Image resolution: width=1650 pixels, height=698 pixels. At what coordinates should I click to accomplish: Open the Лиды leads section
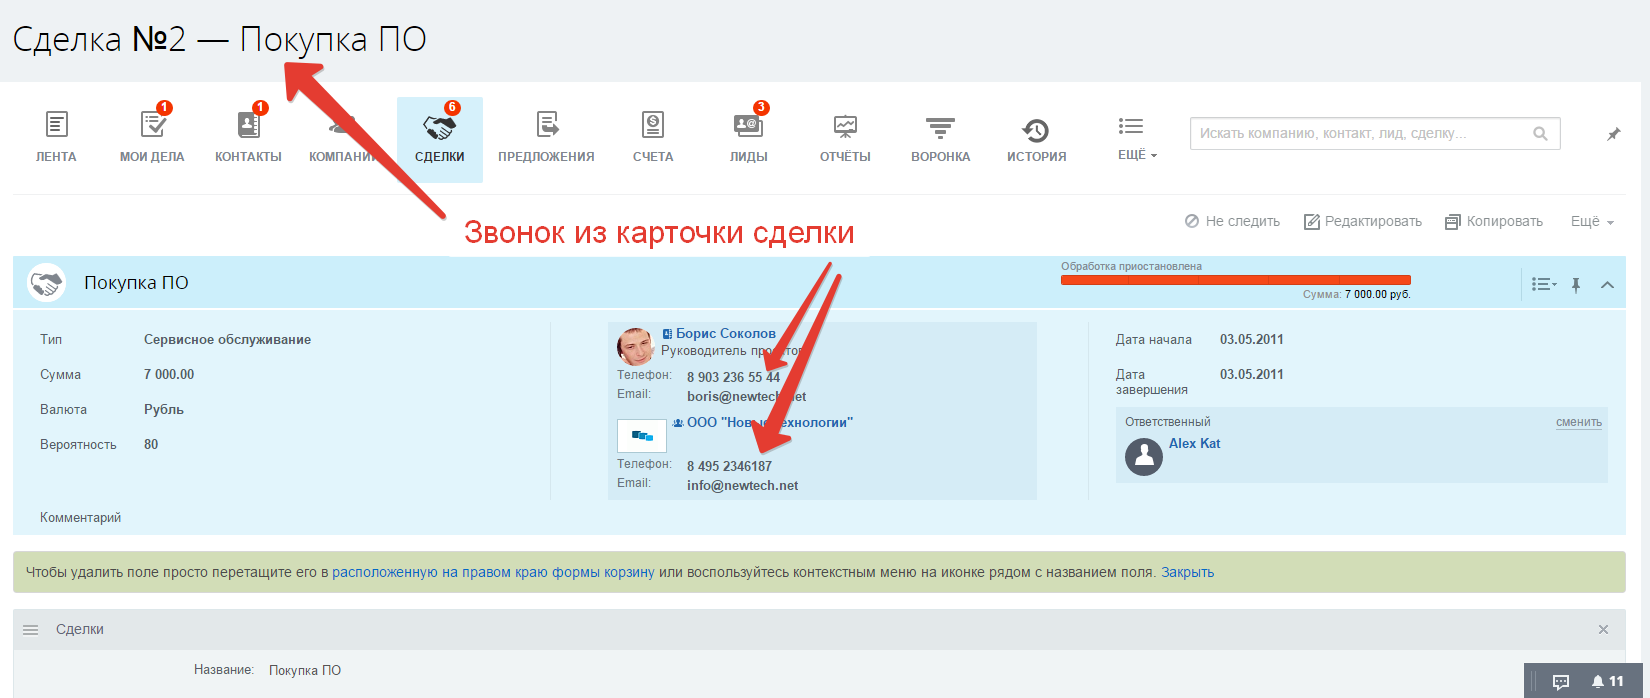[748, 137]
